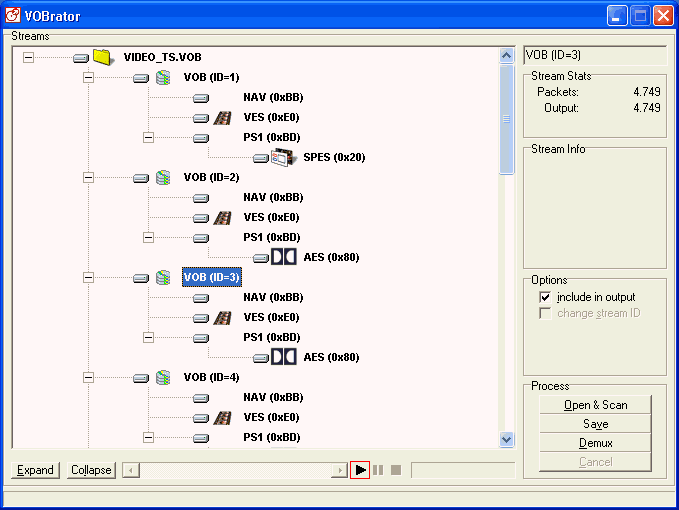Select the SPES (0x20) stream
The width and height of the screenshot is (679, 510).
point(334,157)
